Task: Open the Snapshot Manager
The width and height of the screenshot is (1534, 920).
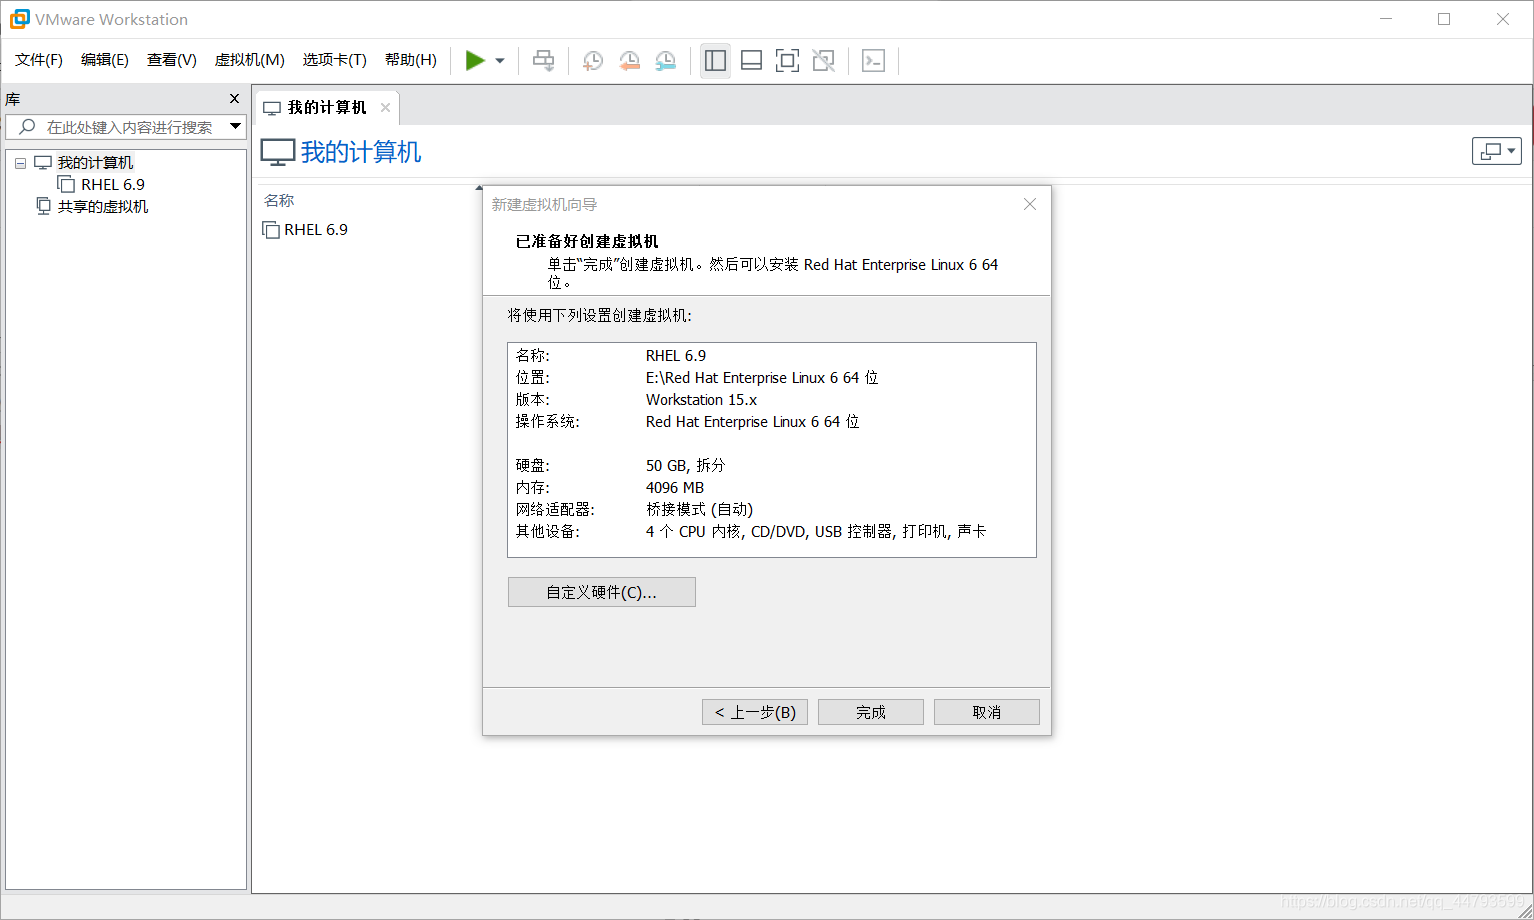Action: pos(665,60)
